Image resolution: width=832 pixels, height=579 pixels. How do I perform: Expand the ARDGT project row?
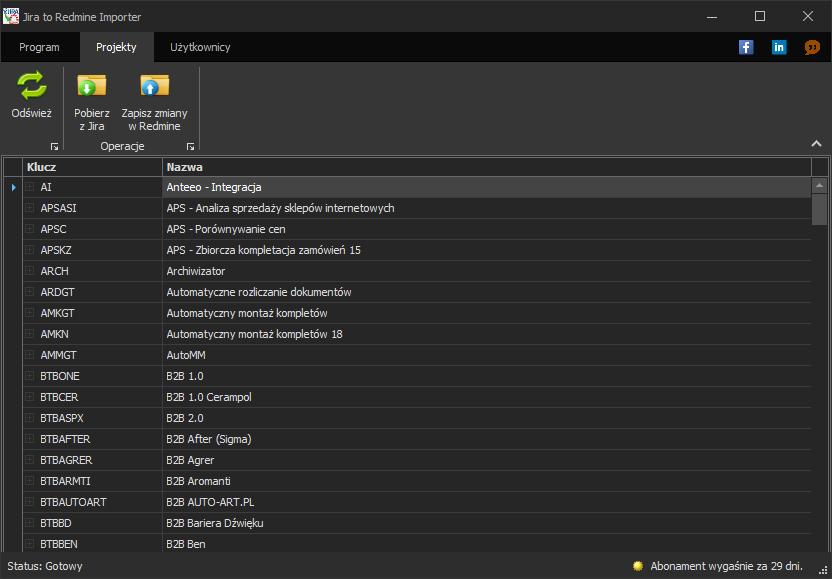30,292
